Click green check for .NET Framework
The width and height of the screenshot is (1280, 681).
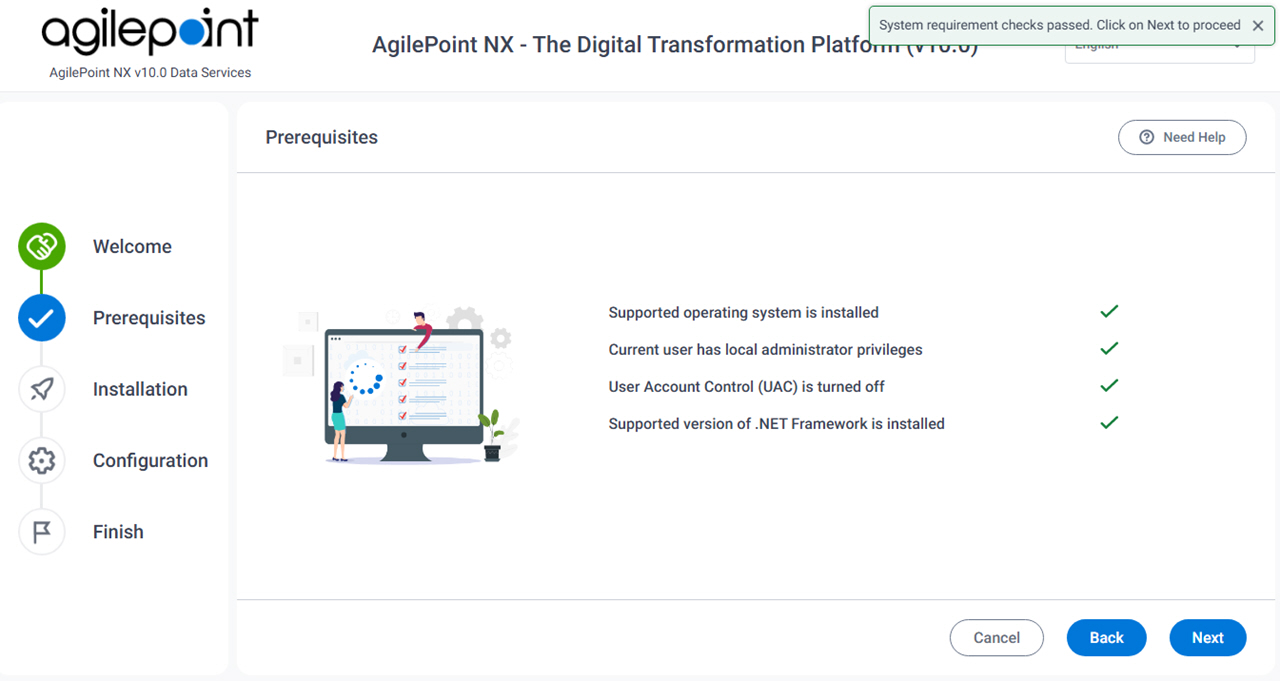tap(1109, 423)
